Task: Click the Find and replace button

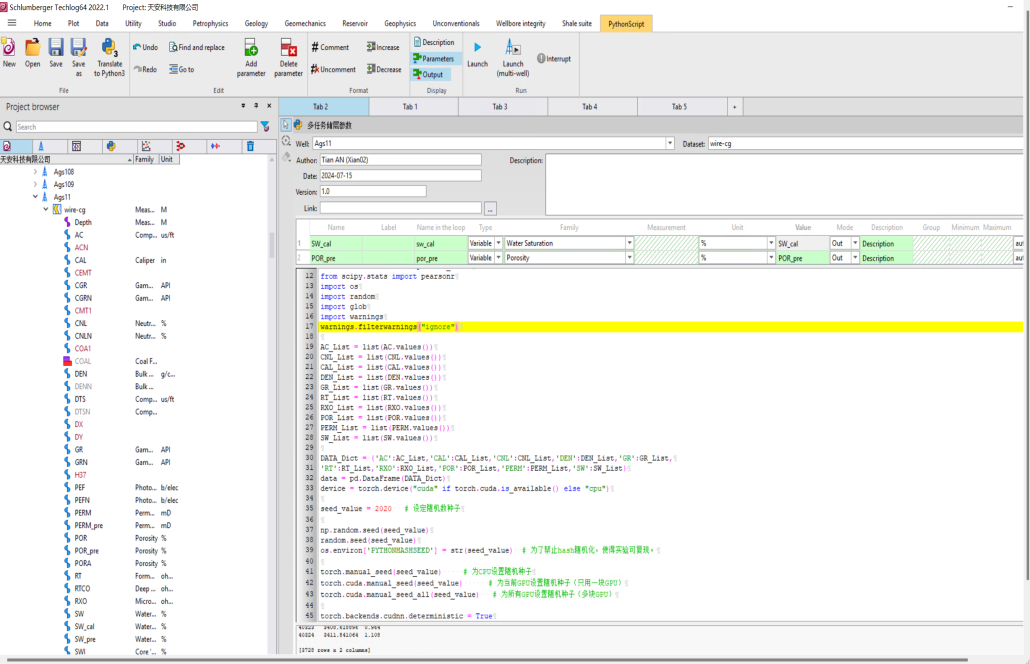Action: click(x=196, y=47)
